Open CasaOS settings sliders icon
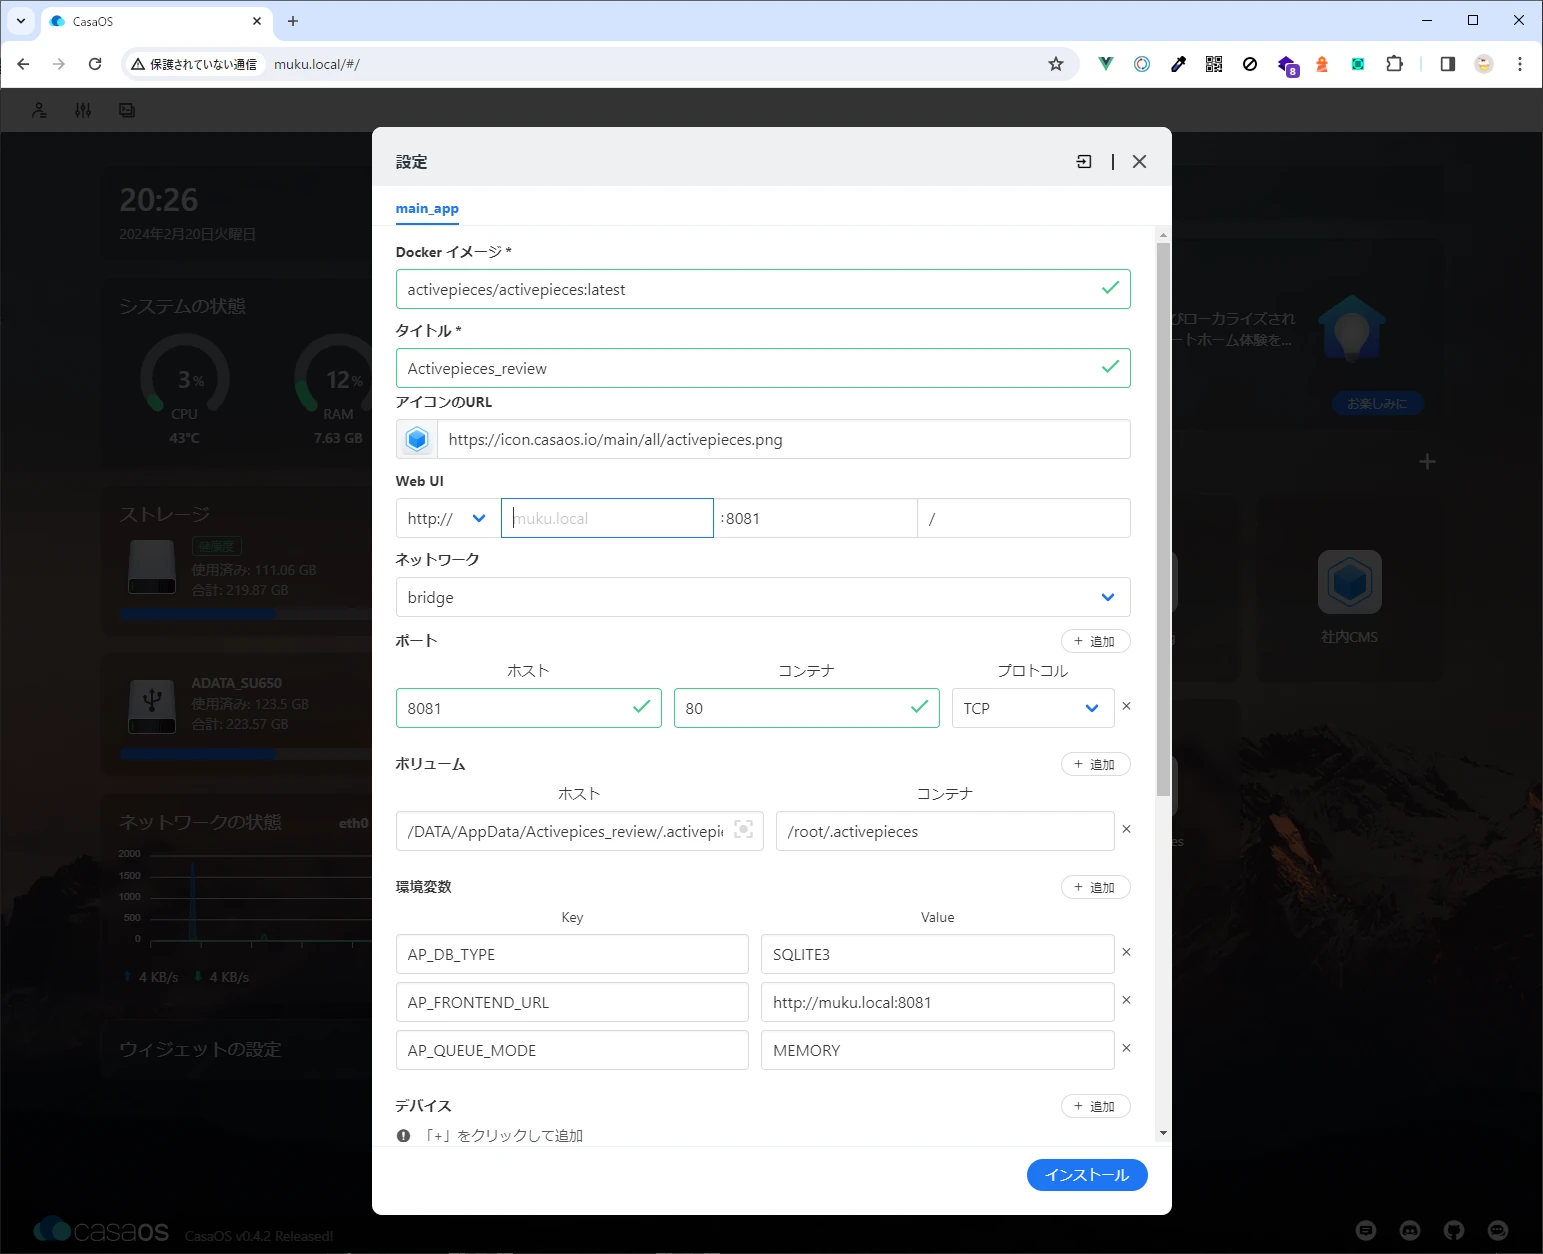 click(x=83, y=110)
